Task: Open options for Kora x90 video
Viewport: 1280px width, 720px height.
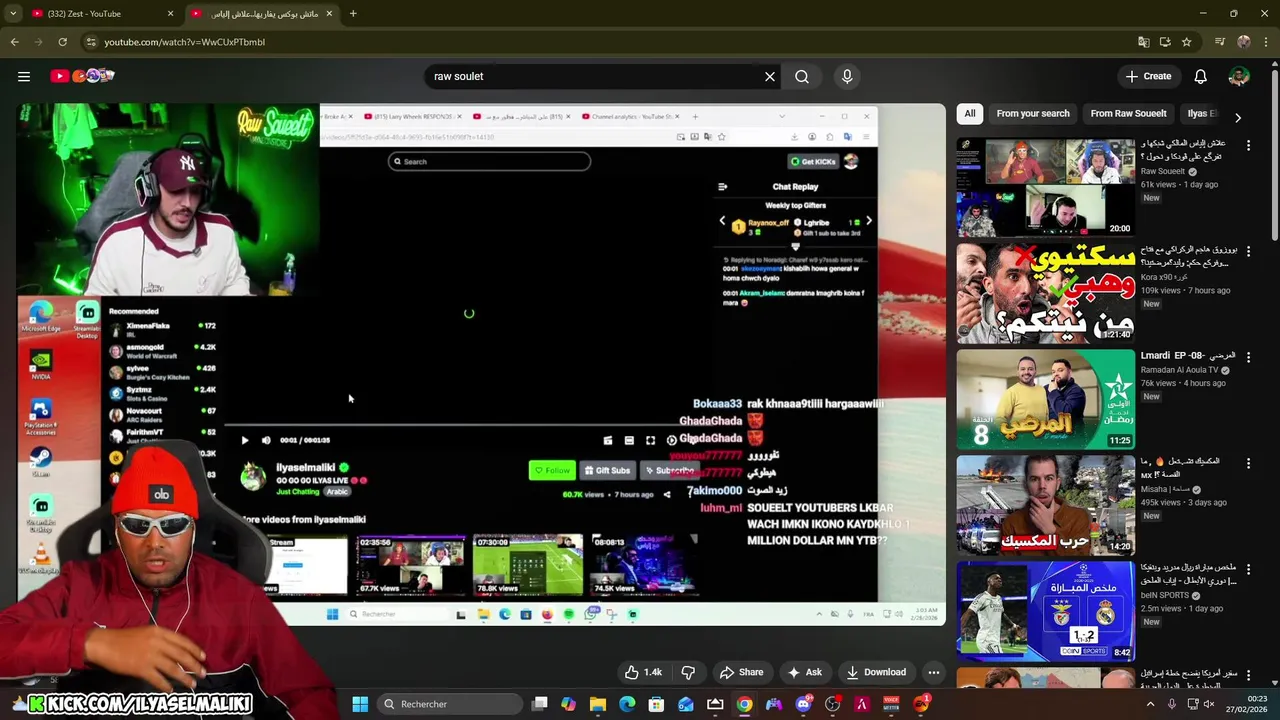Action: pos(1248,251)
